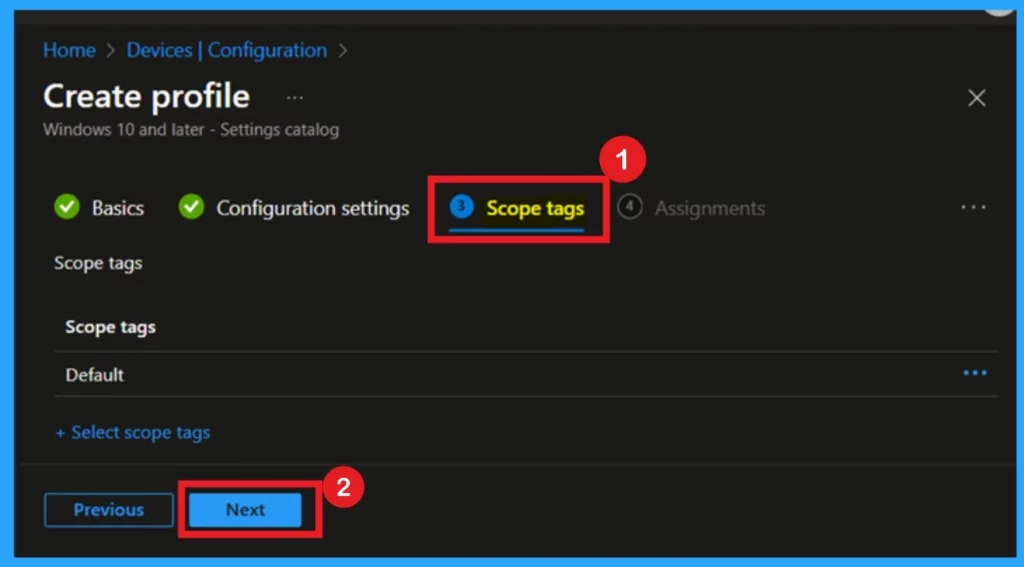Click the Home breadcrumb link

[69, 50]
